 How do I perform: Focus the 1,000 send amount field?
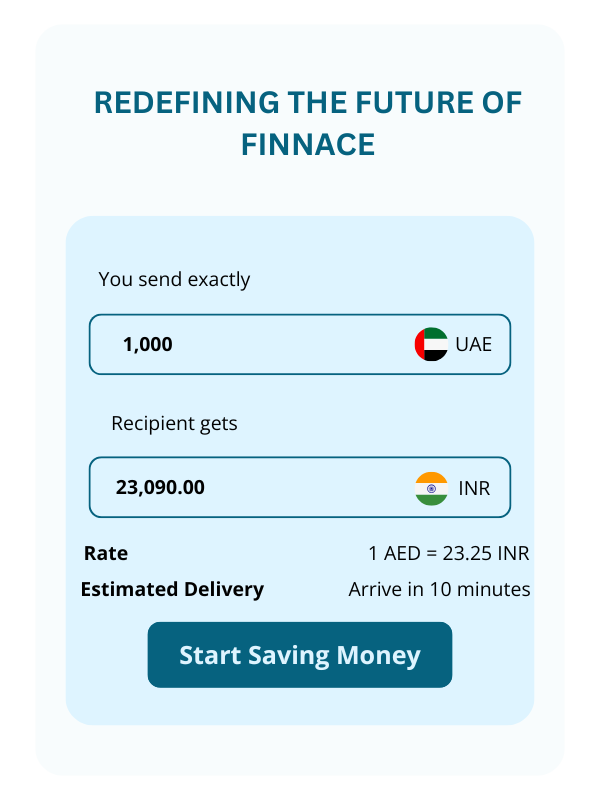click(x=300, y=344)
